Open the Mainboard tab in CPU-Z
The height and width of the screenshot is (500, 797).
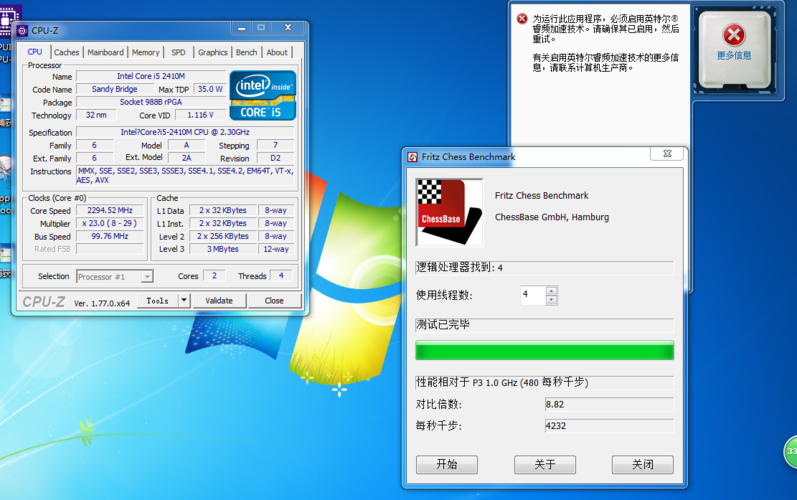coord(105,52)
